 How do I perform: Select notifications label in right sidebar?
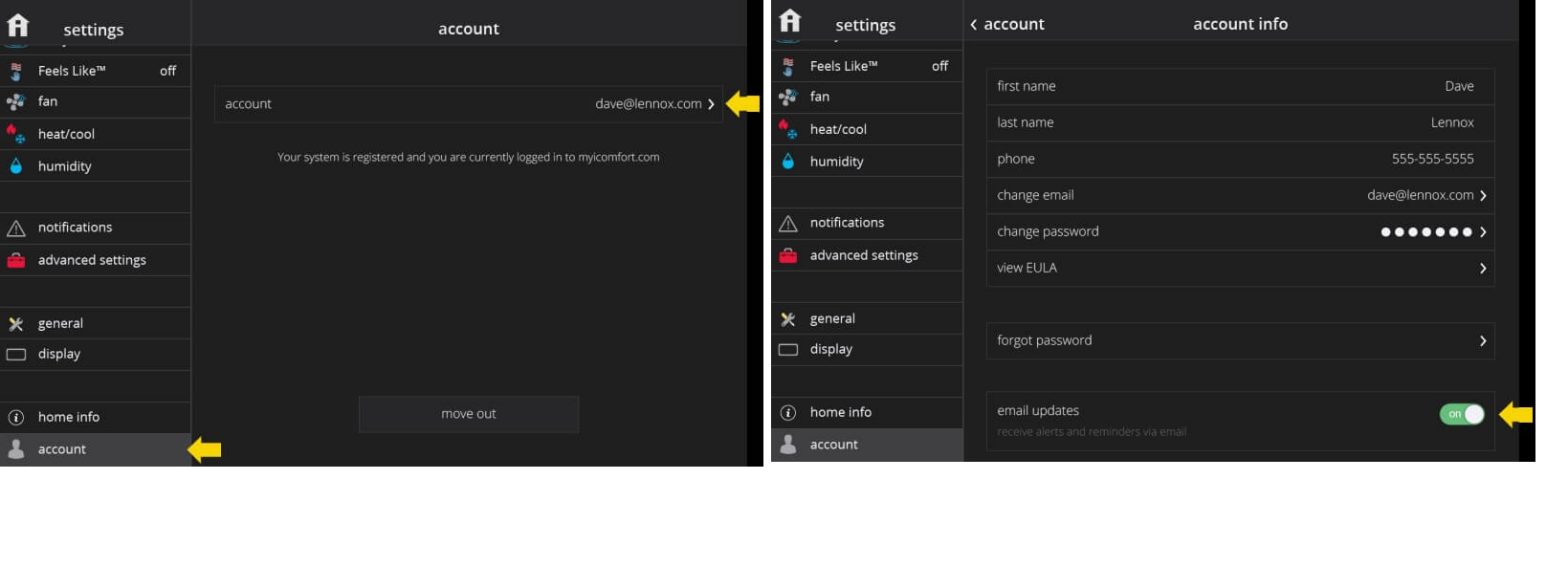tap(847, 223)
